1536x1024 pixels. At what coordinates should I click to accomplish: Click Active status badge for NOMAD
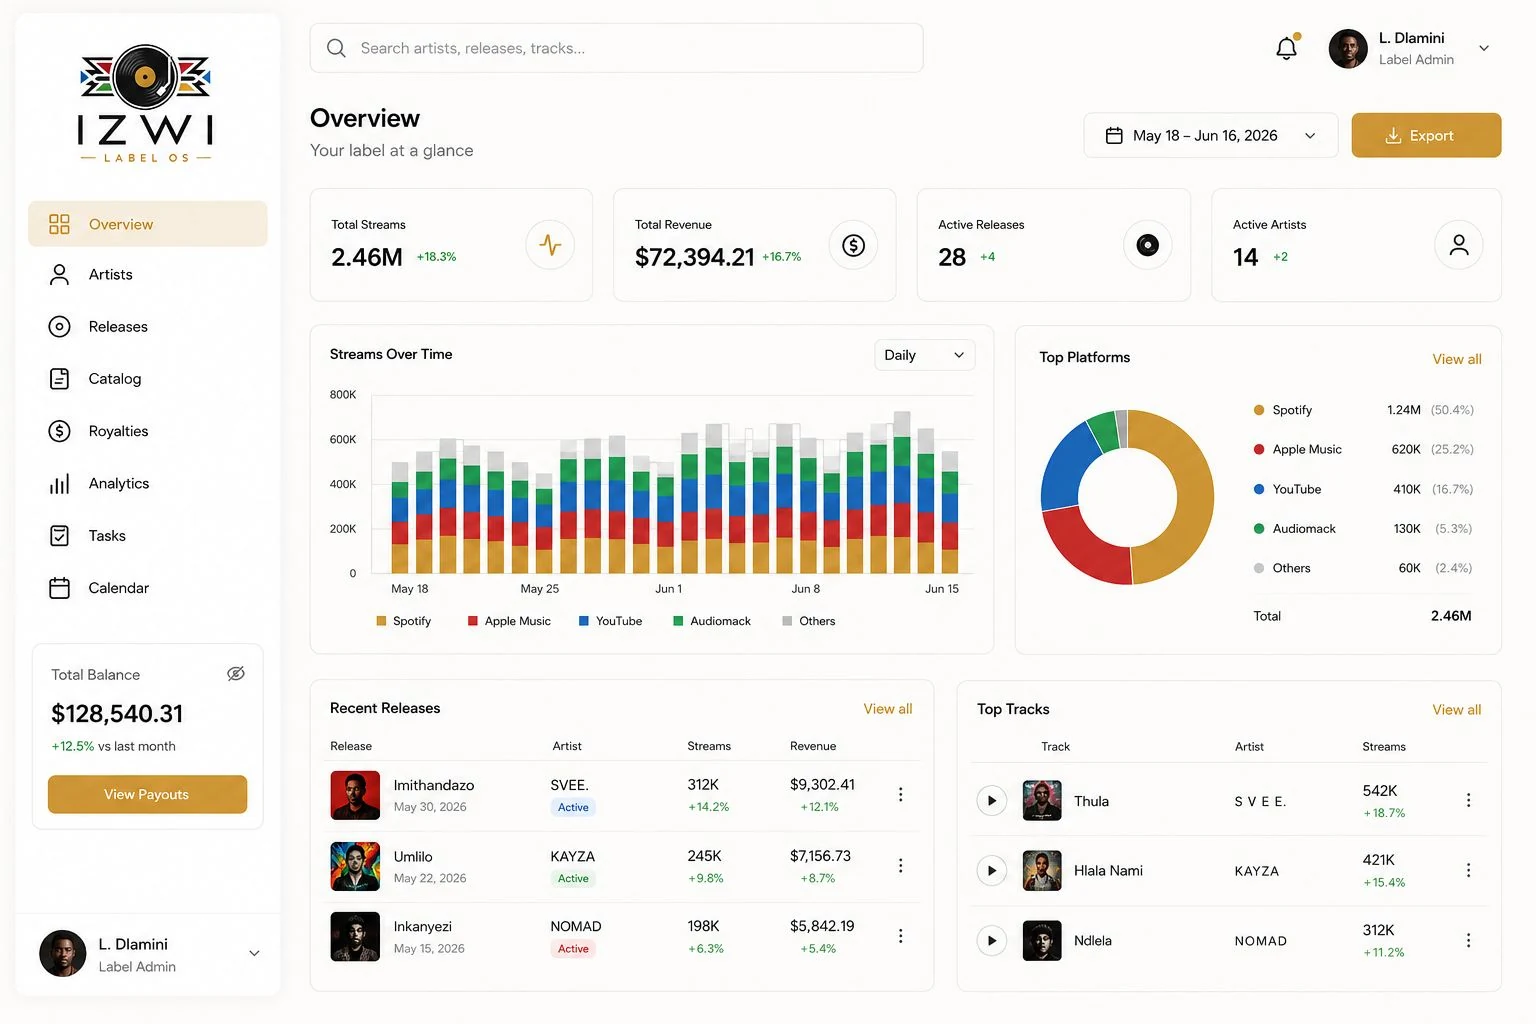(x=573, y=949)
